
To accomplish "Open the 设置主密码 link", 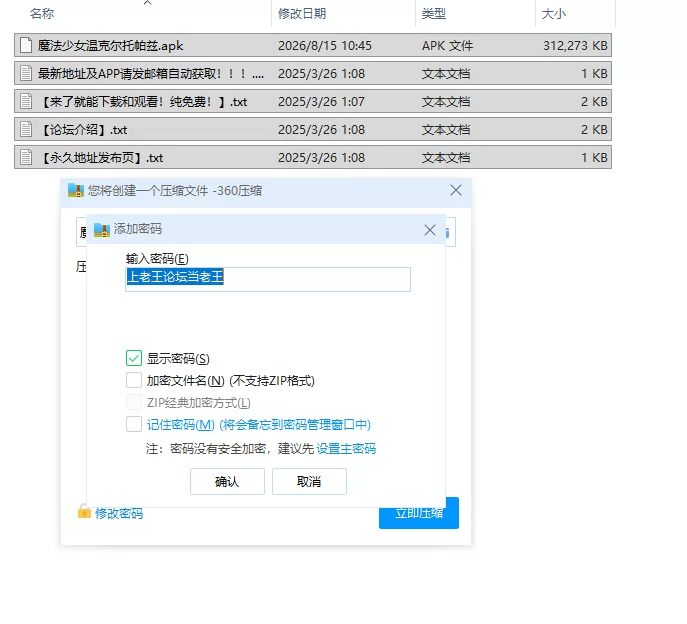I will [346, 449].
